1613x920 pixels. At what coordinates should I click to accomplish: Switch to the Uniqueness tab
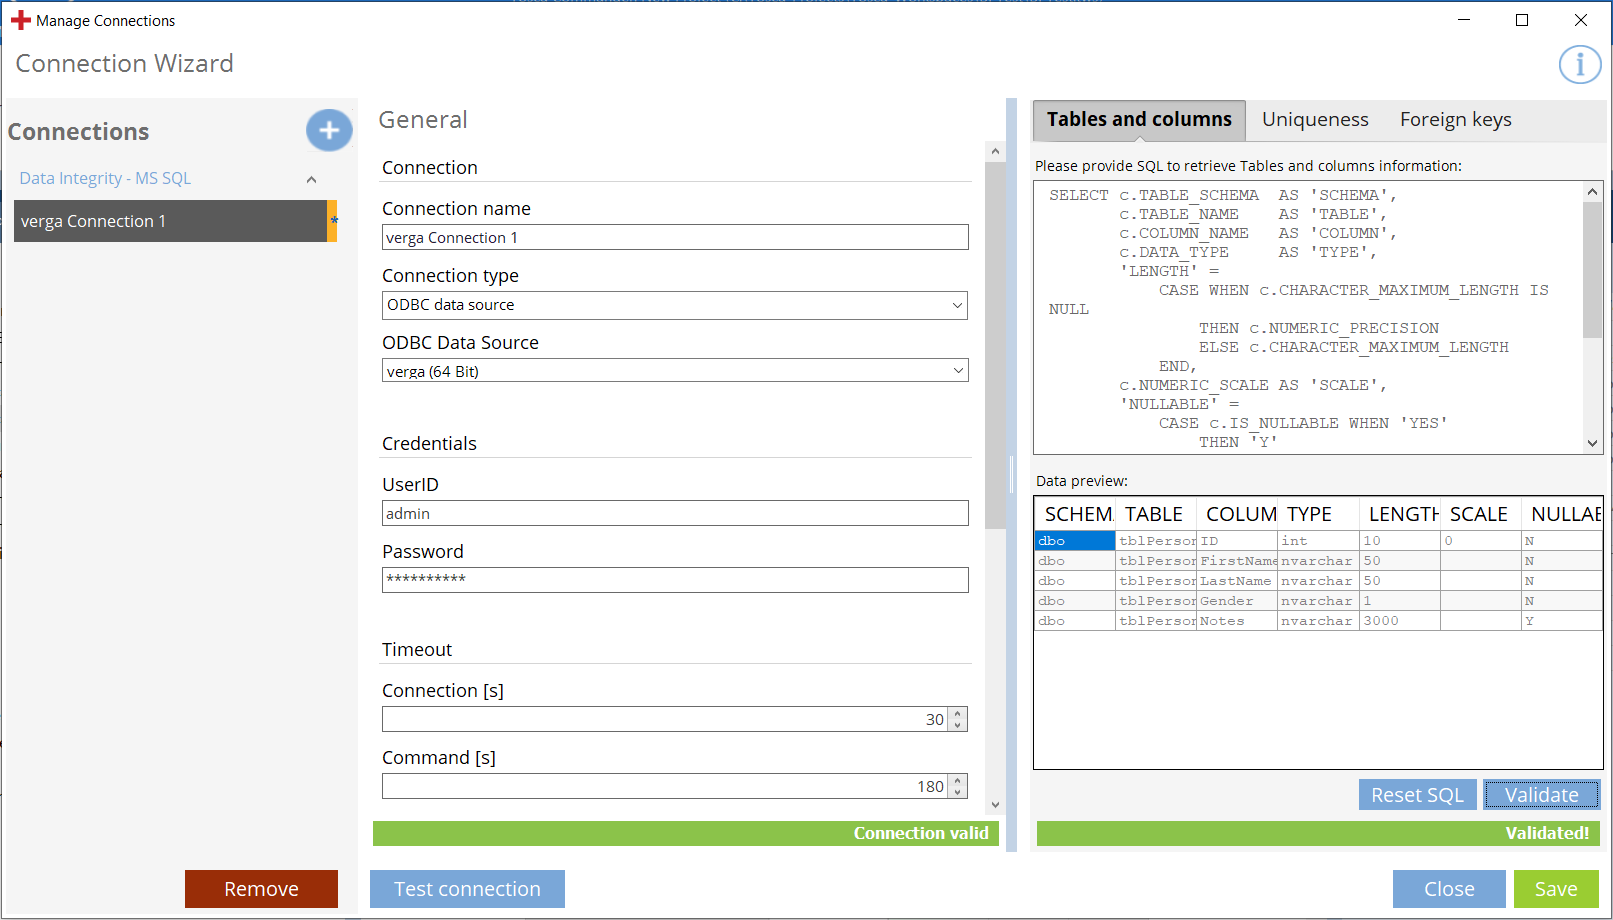pyautogui.click(x=1314, y=120)
